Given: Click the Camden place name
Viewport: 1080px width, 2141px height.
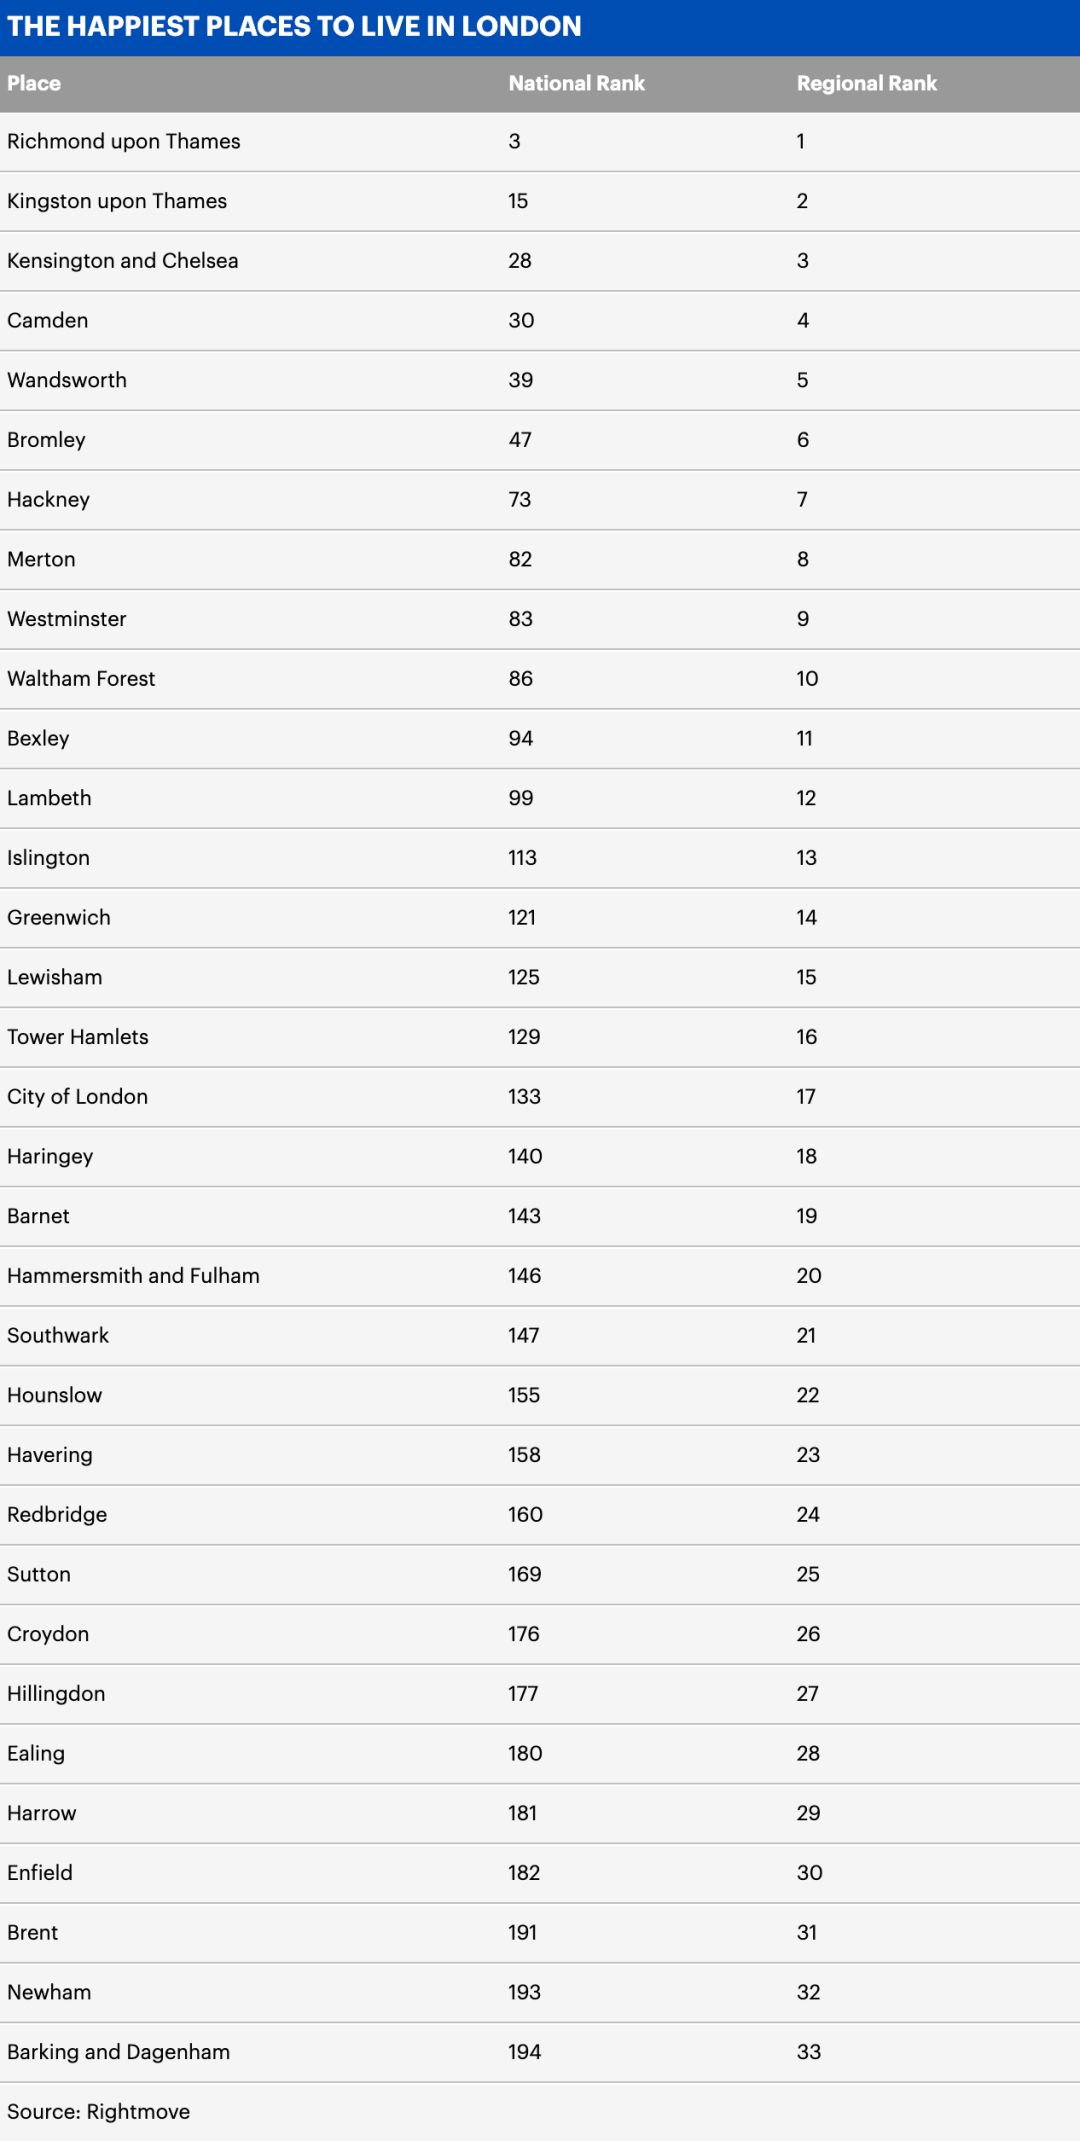Looking at the screenshot, I should pos(48,321).
